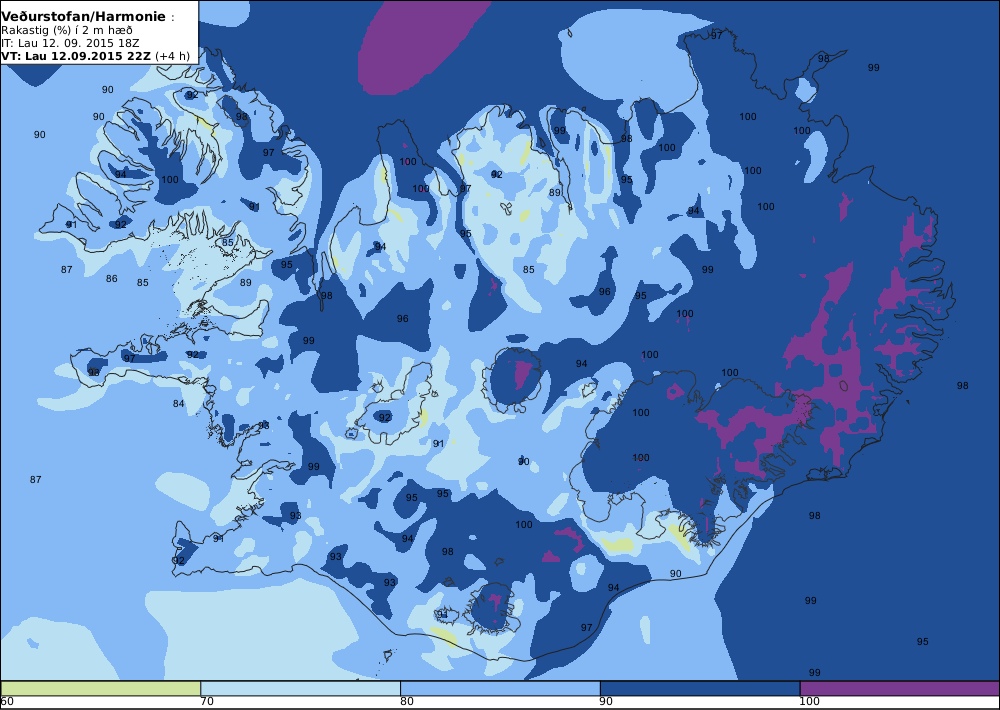Click the yellow-green 60–70 legend swatch

click(x=101, y=688)
